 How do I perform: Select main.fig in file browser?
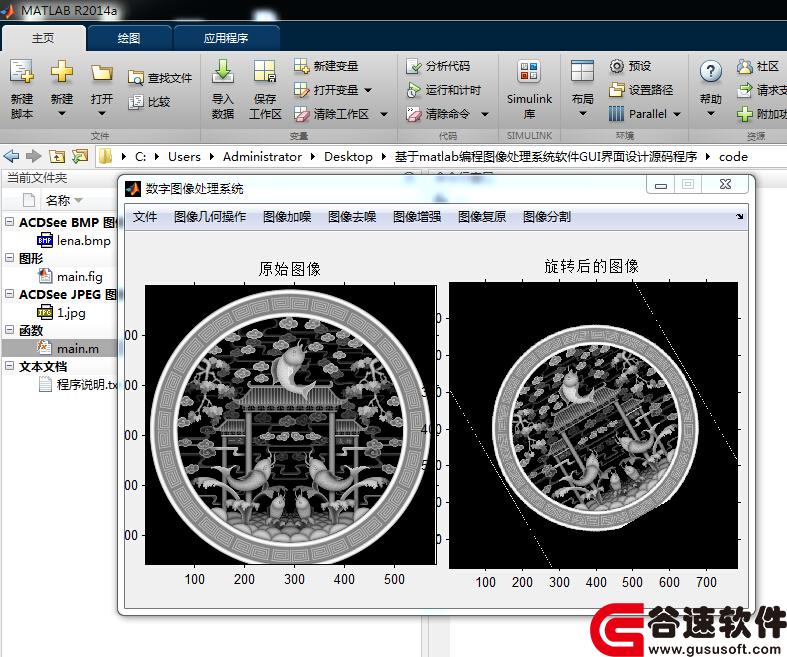tap(70, 277)
